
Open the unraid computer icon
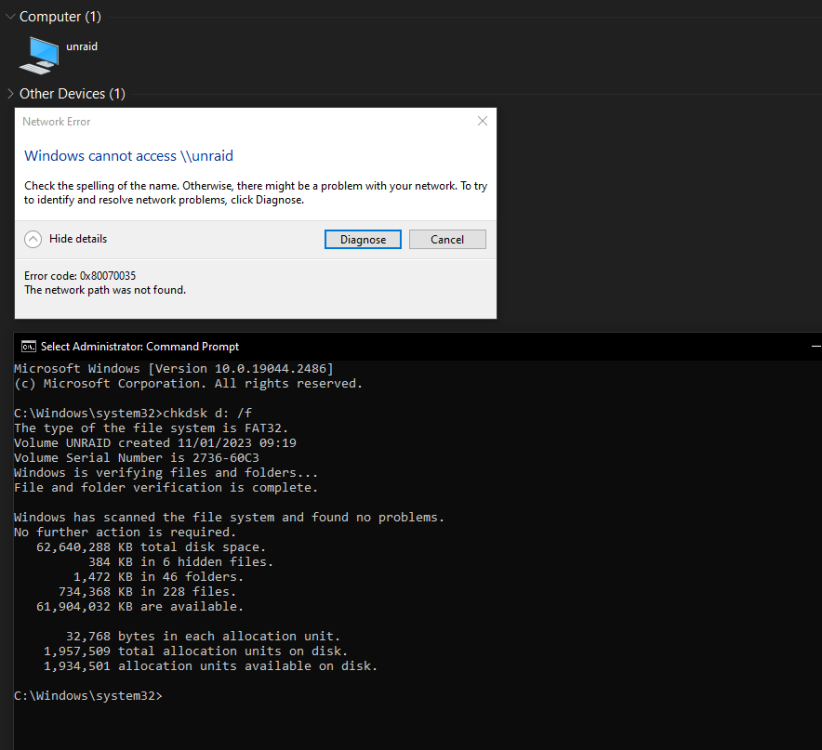(x=39, y=55)
